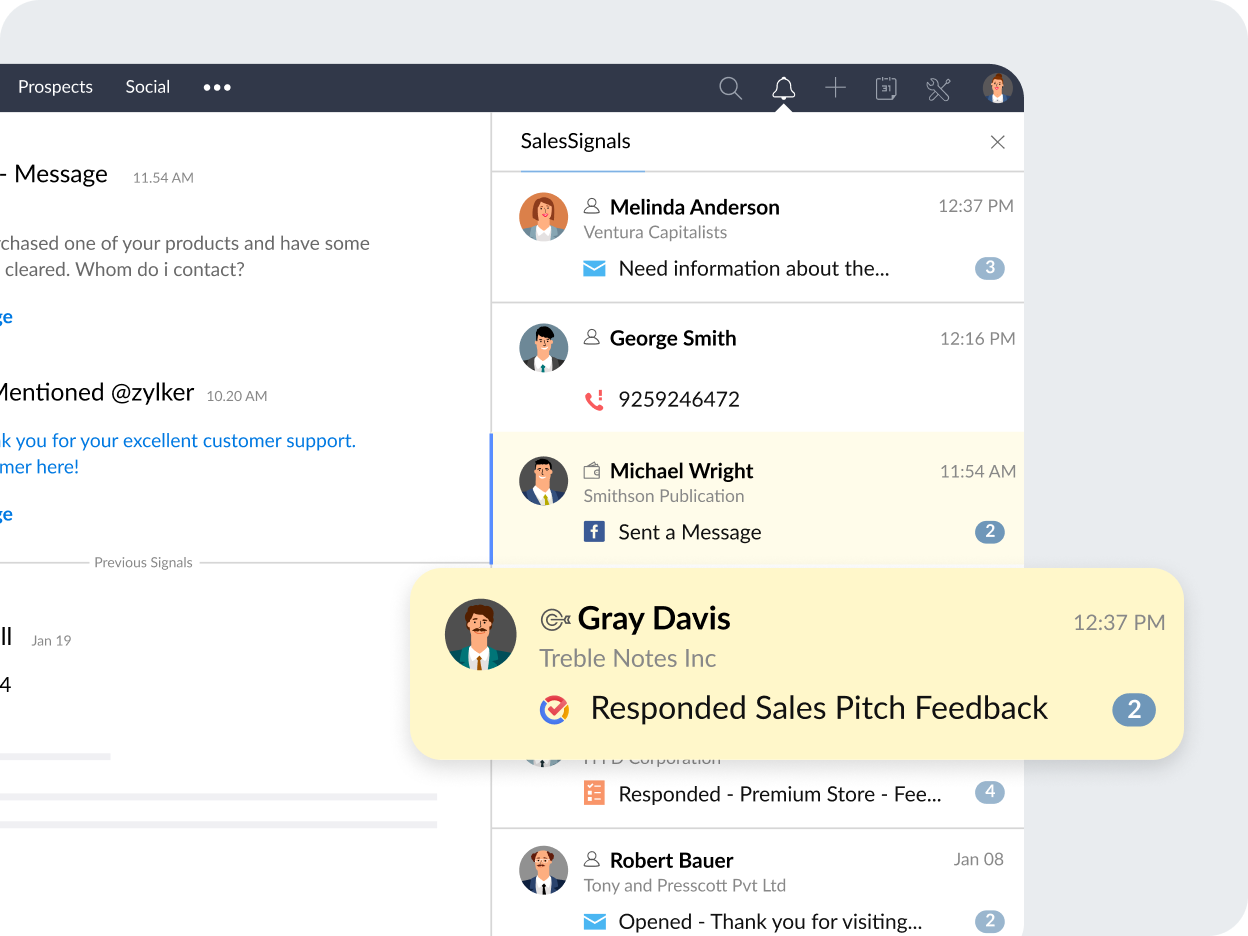This screenshot has height=936, width=1248.
Task: Open the calendar icon in top bar
Action: [x=886, y=88]
